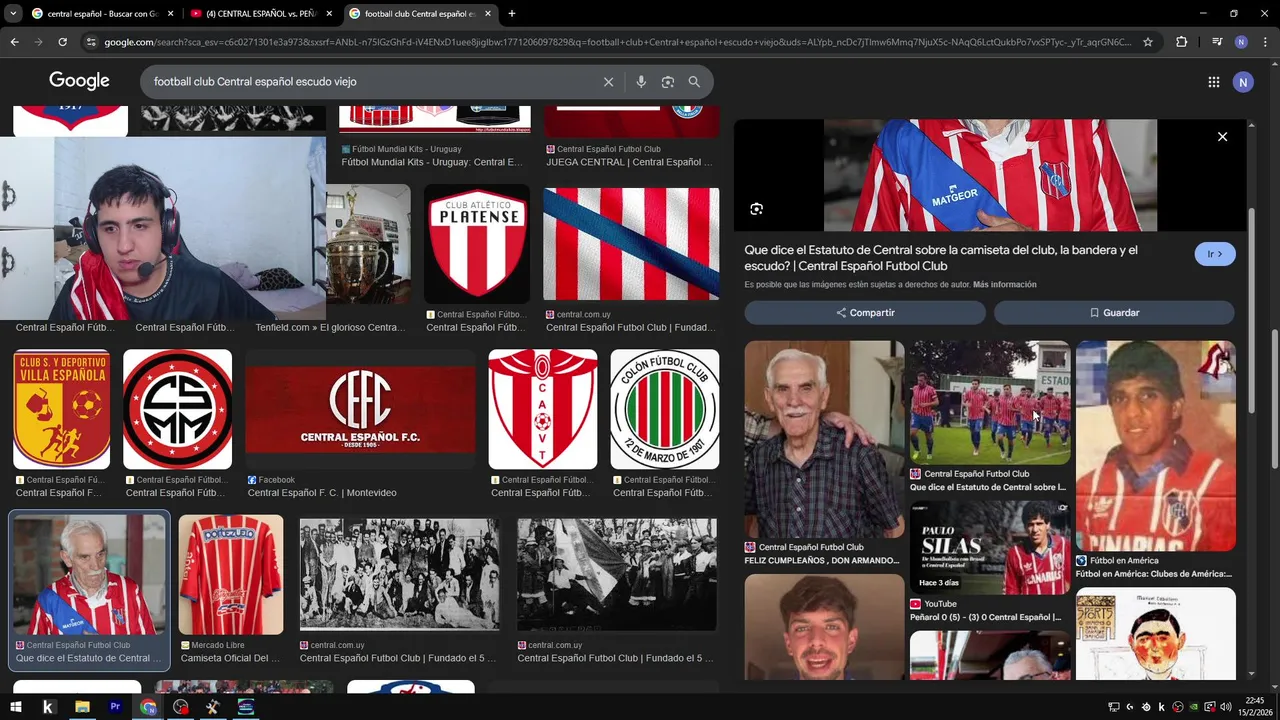1280x720 pixels.
Task: Submit search with the magnifier icon
Action: (x=694, y=82)
